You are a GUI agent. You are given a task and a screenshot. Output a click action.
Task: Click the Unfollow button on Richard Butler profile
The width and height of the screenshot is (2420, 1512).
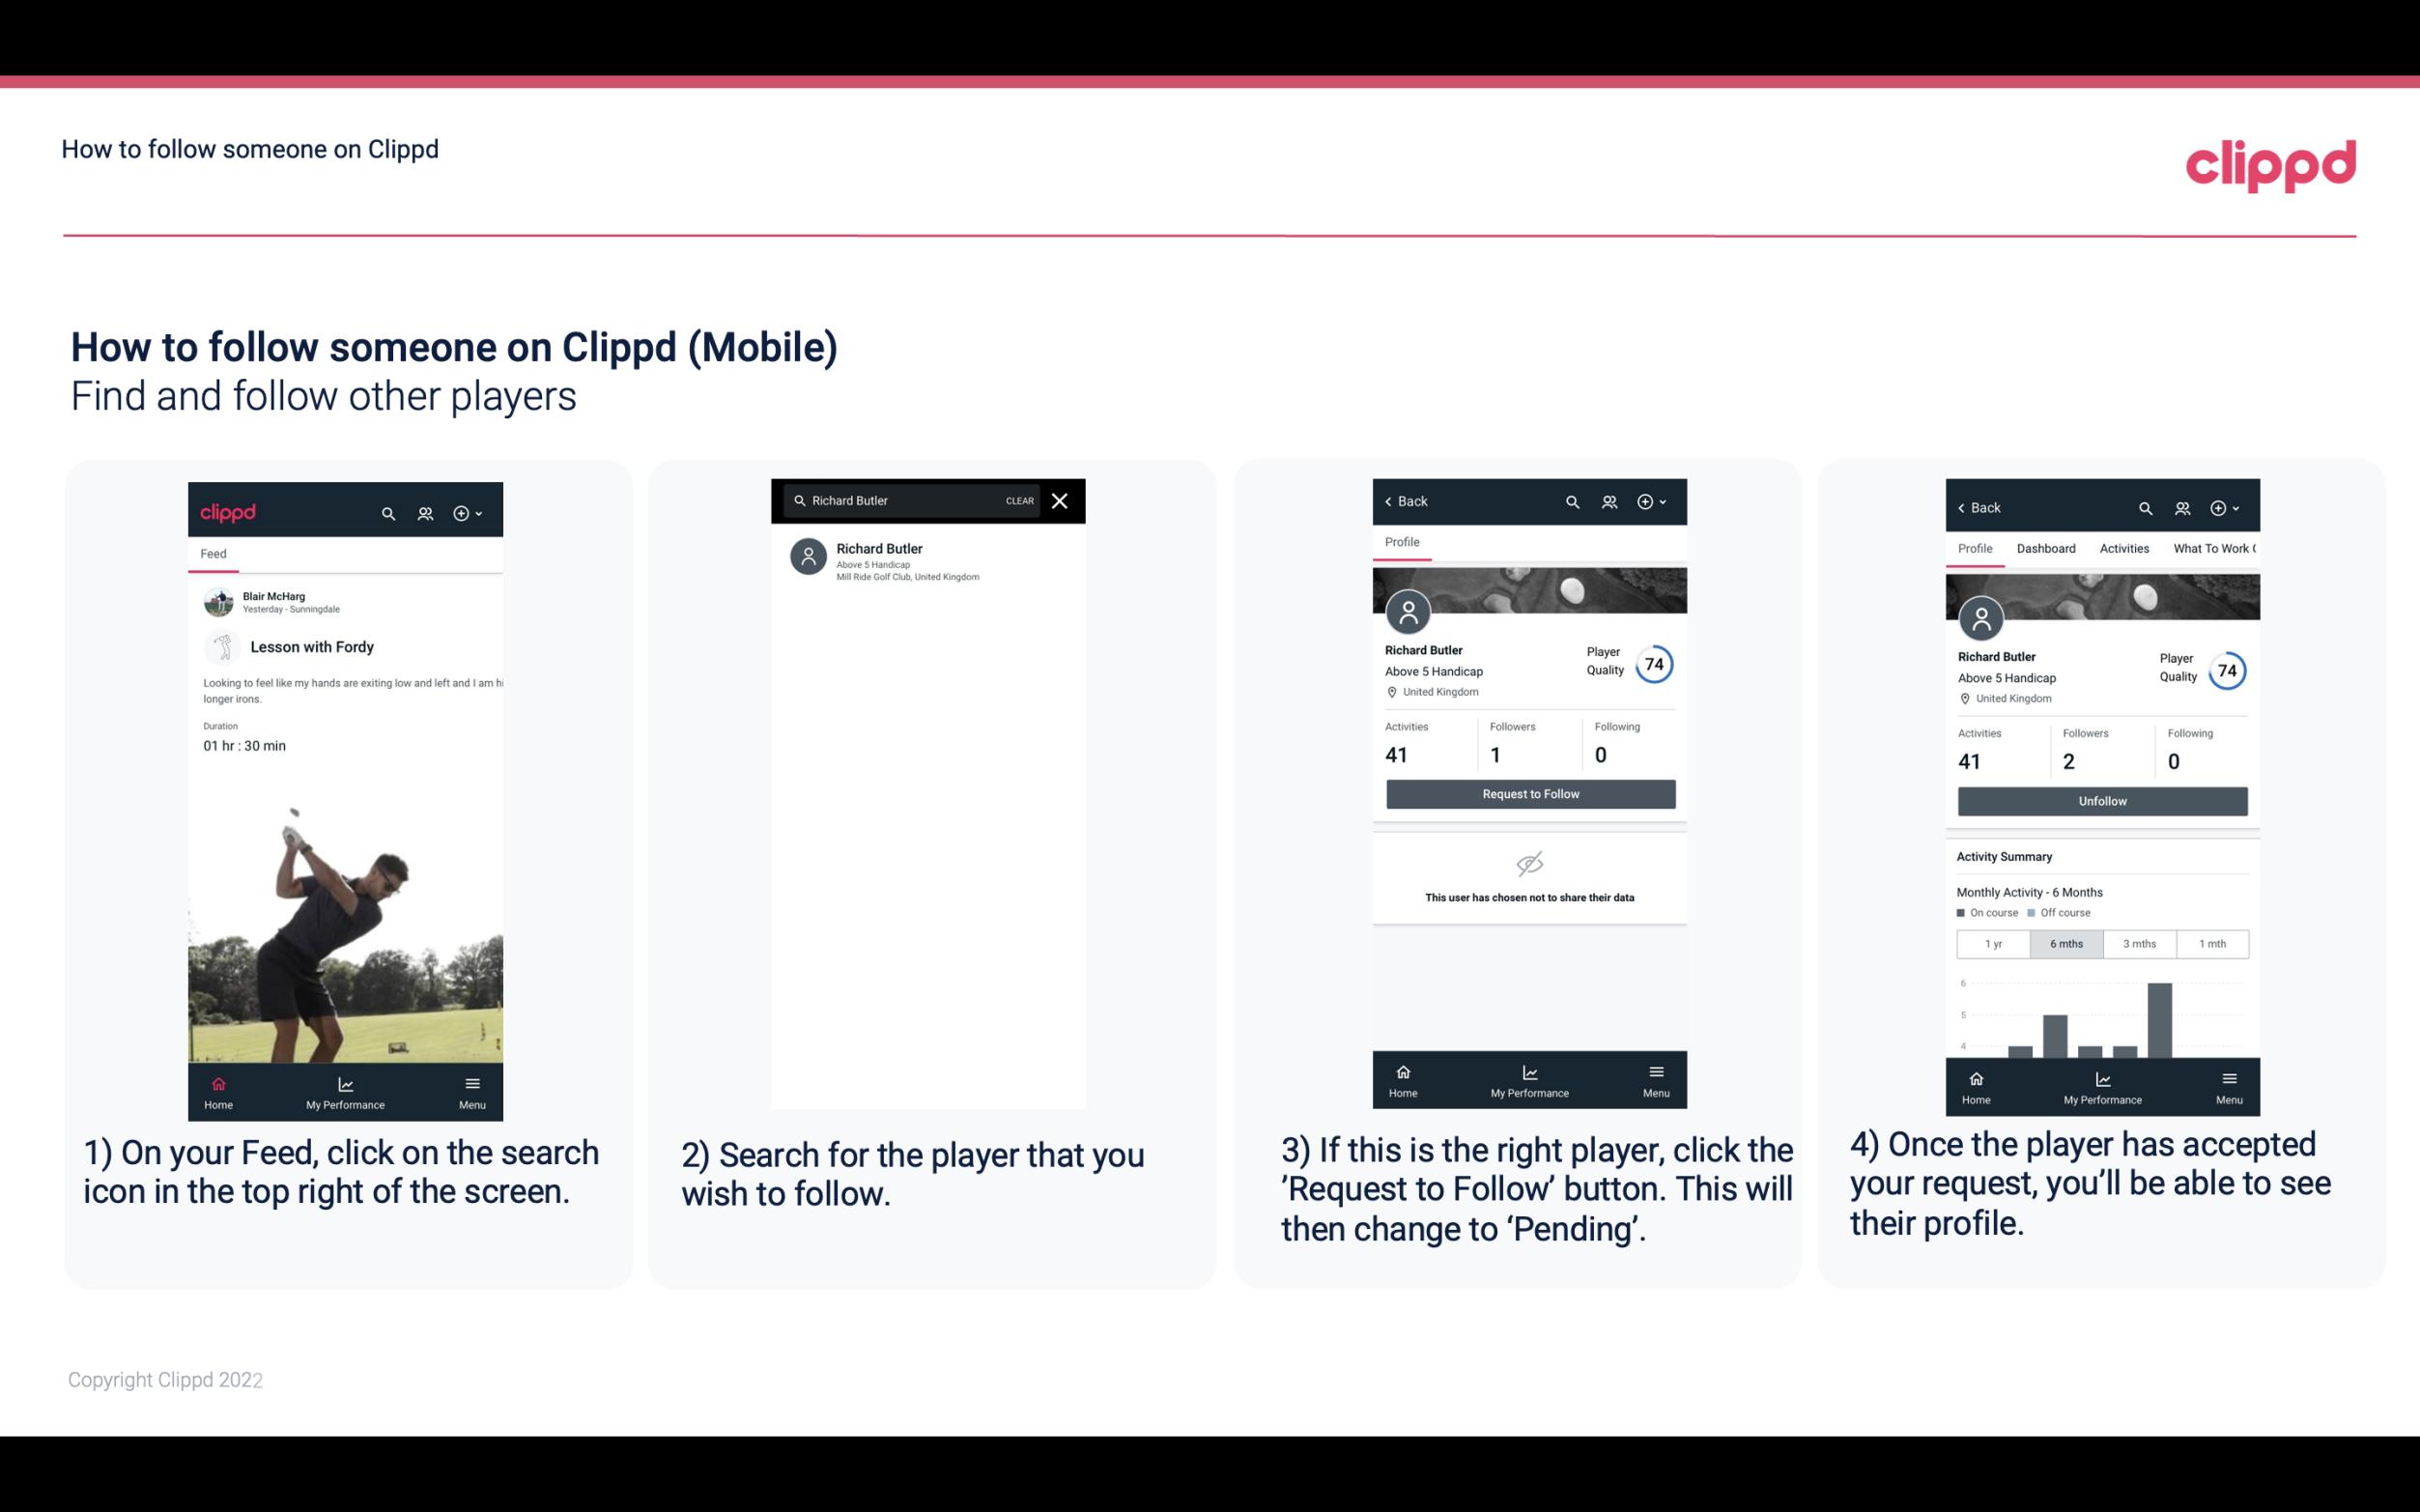tap(2101, 800)
